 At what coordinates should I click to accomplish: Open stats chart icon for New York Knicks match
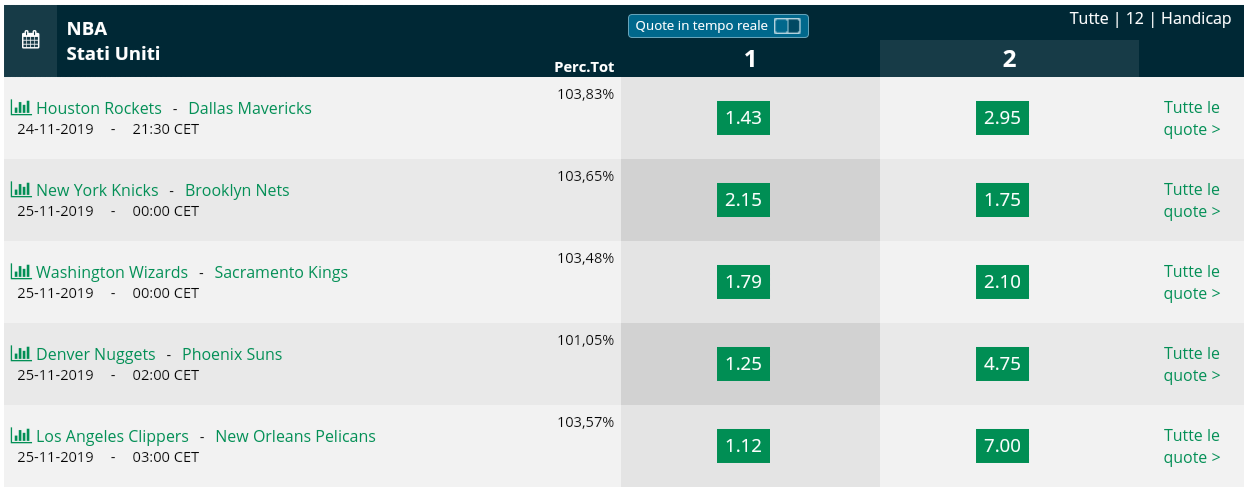pos(21,189)
